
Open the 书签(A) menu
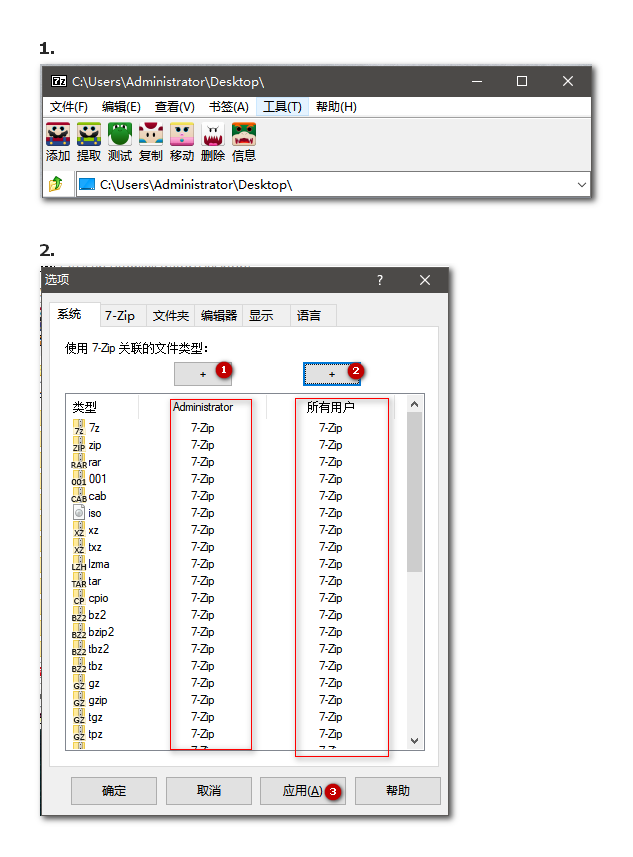(228, 107)
